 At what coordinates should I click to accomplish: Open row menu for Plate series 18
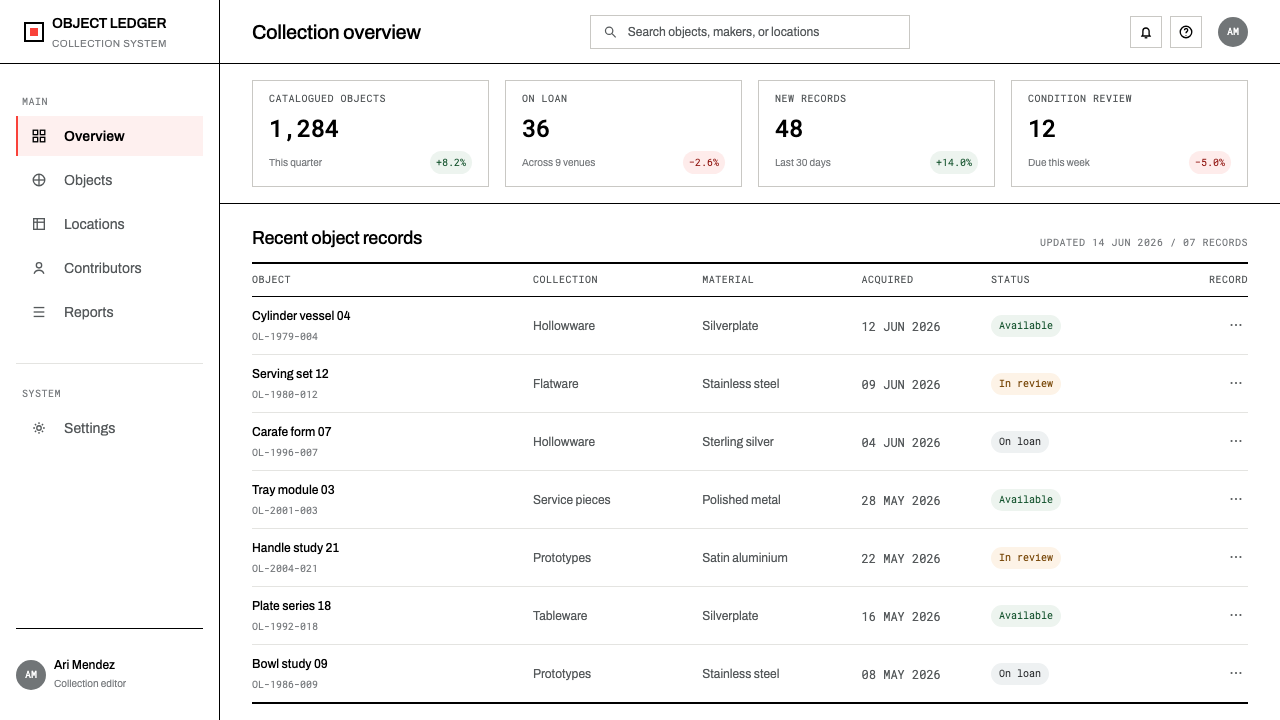1236,615
